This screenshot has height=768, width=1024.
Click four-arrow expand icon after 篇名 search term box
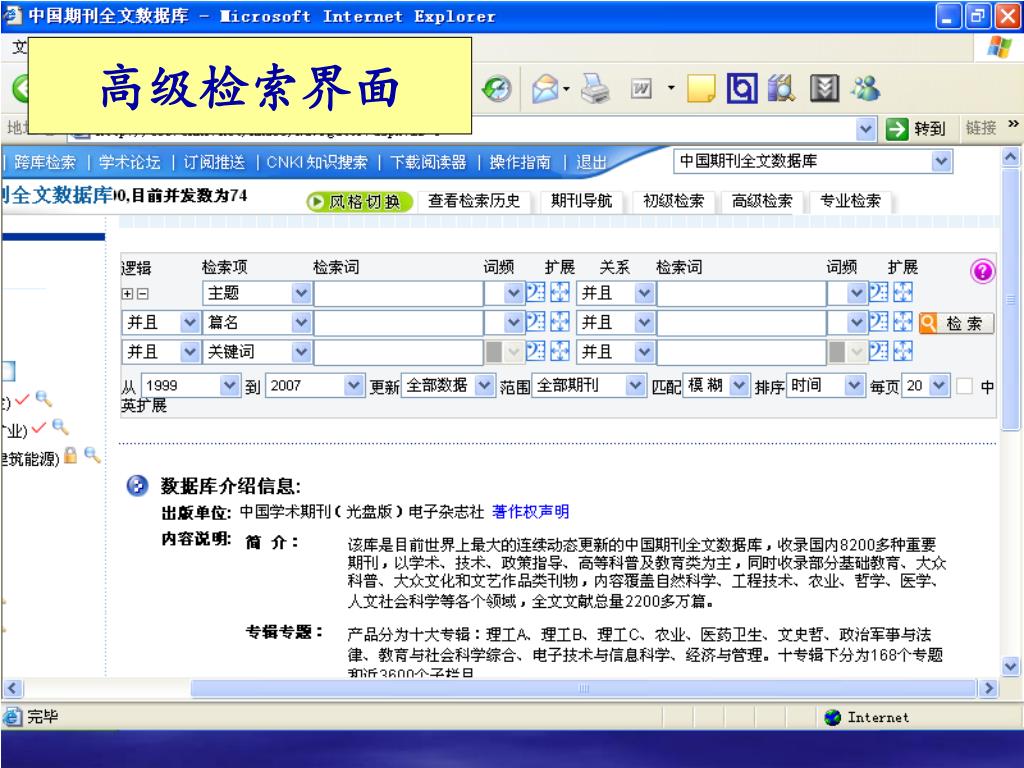[560, 322]
